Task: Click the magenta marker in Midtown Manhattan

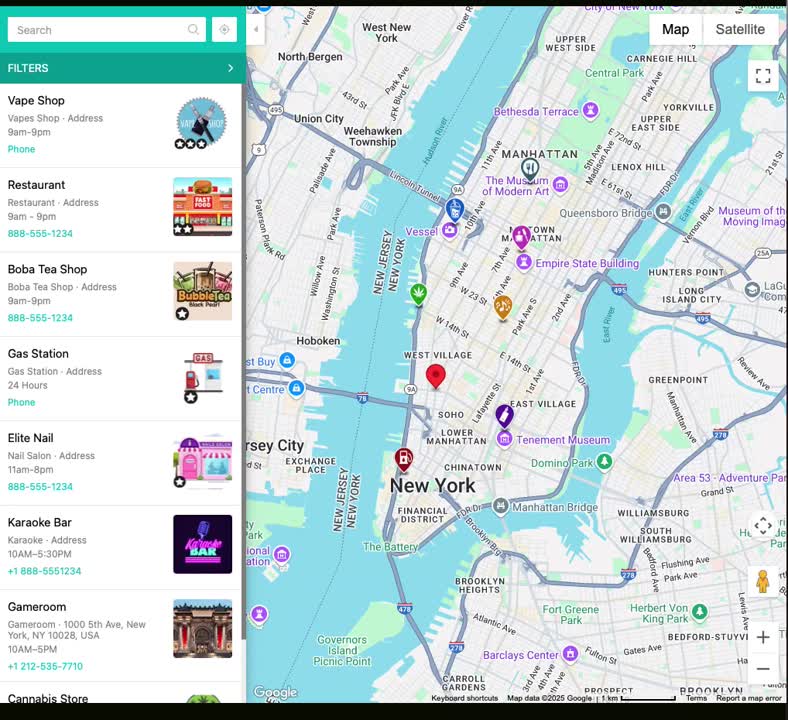Action: (x=521, y=237)
